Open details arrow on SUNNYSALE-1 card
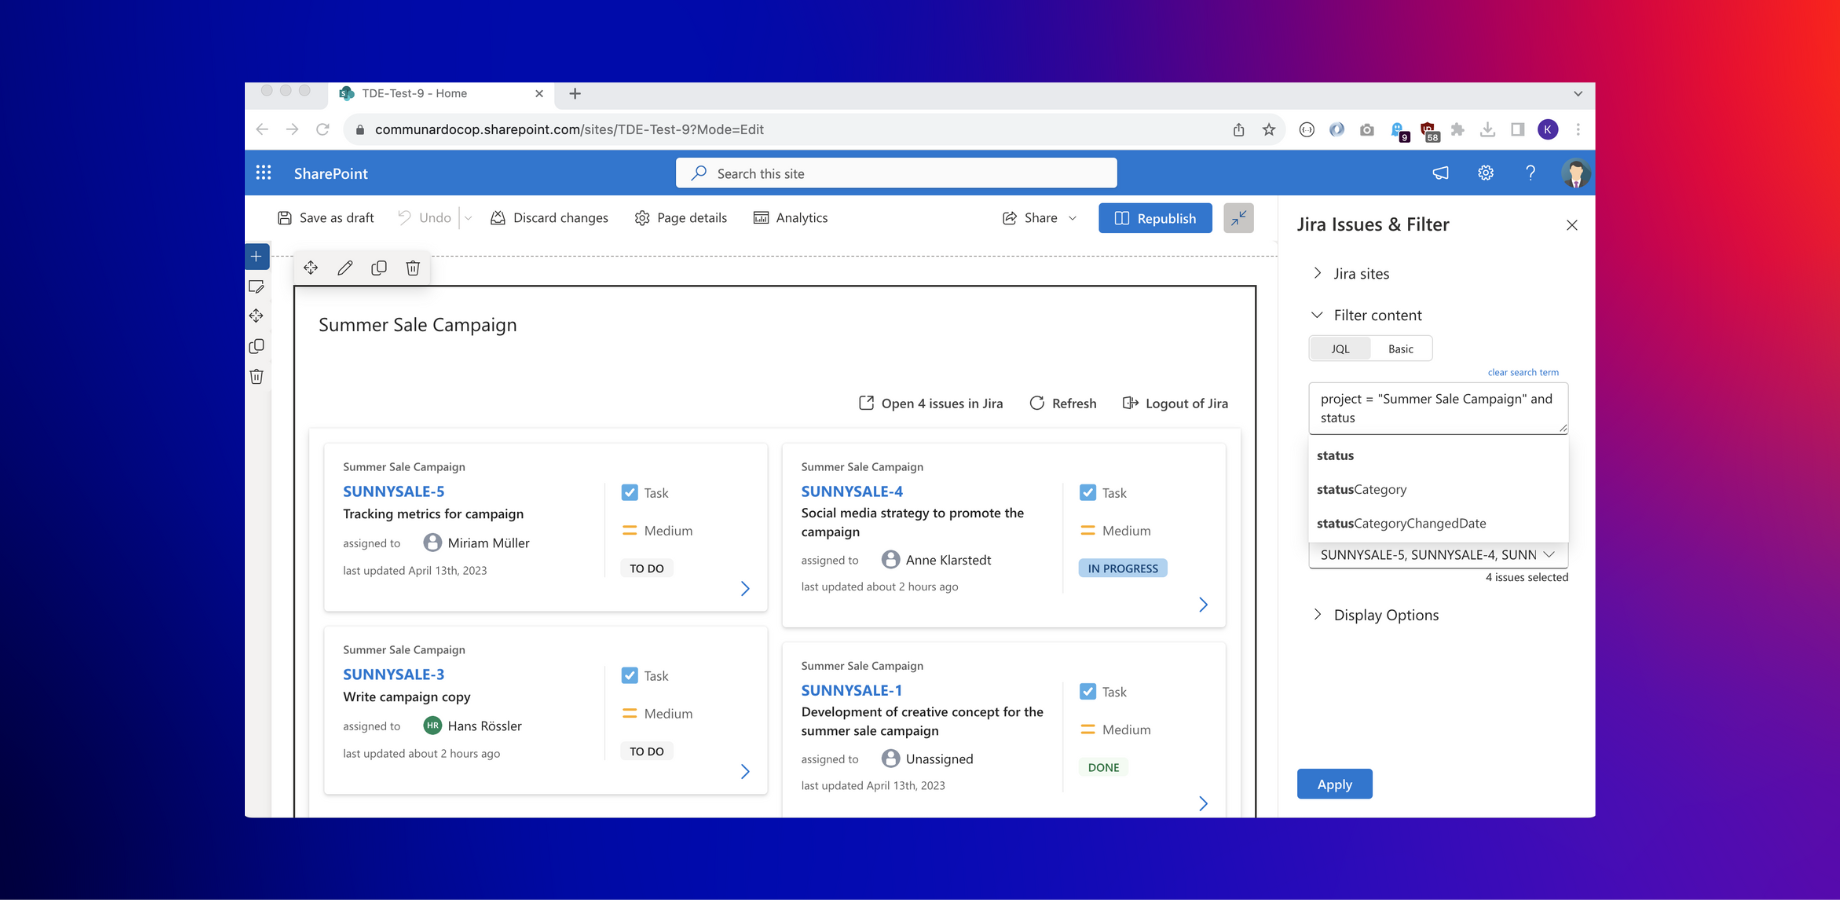This screenshot has height=900, width=1840. pyautogui.click(x=1203, y=804)
